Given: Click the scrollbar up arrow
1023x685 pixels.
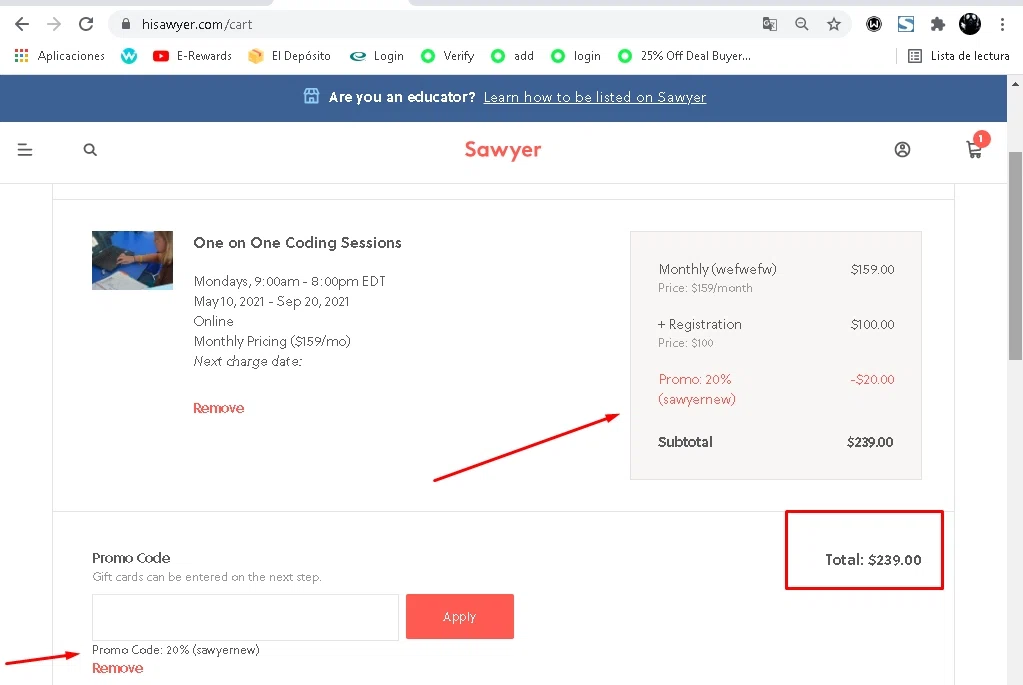Looking at the screenshot, I should point(1015,84).
